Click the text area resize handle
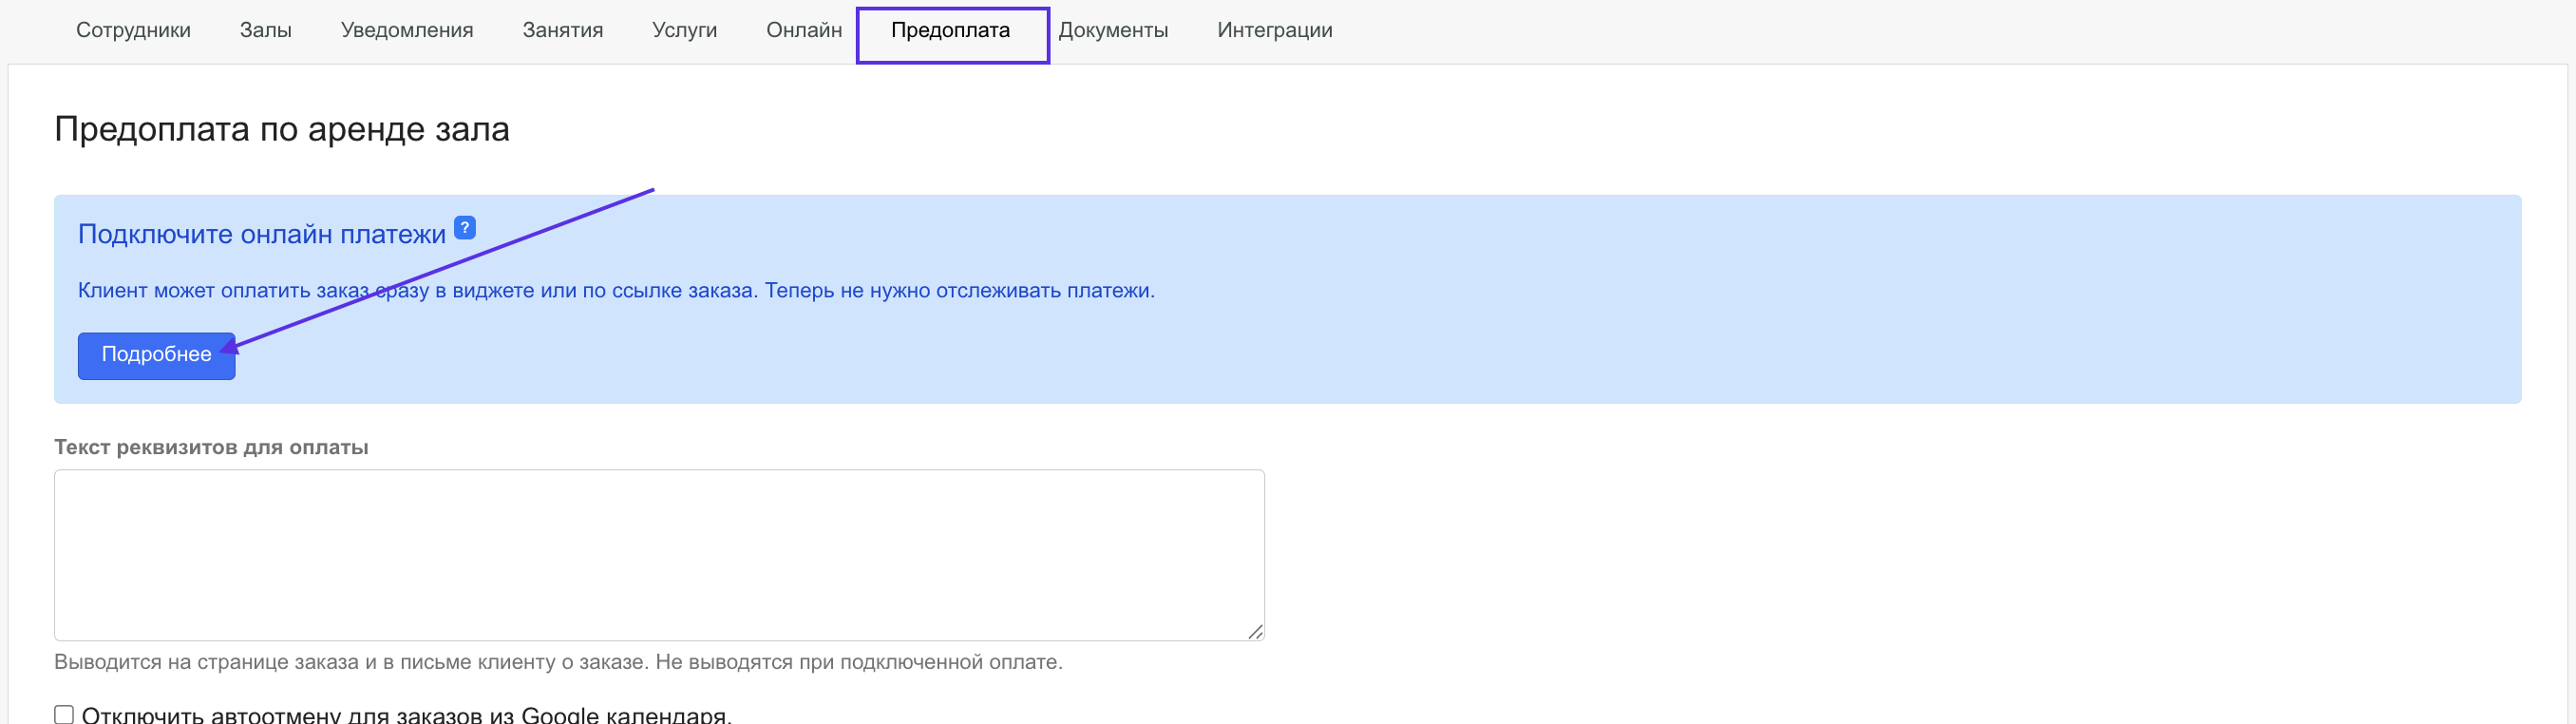 (1255, 631)
